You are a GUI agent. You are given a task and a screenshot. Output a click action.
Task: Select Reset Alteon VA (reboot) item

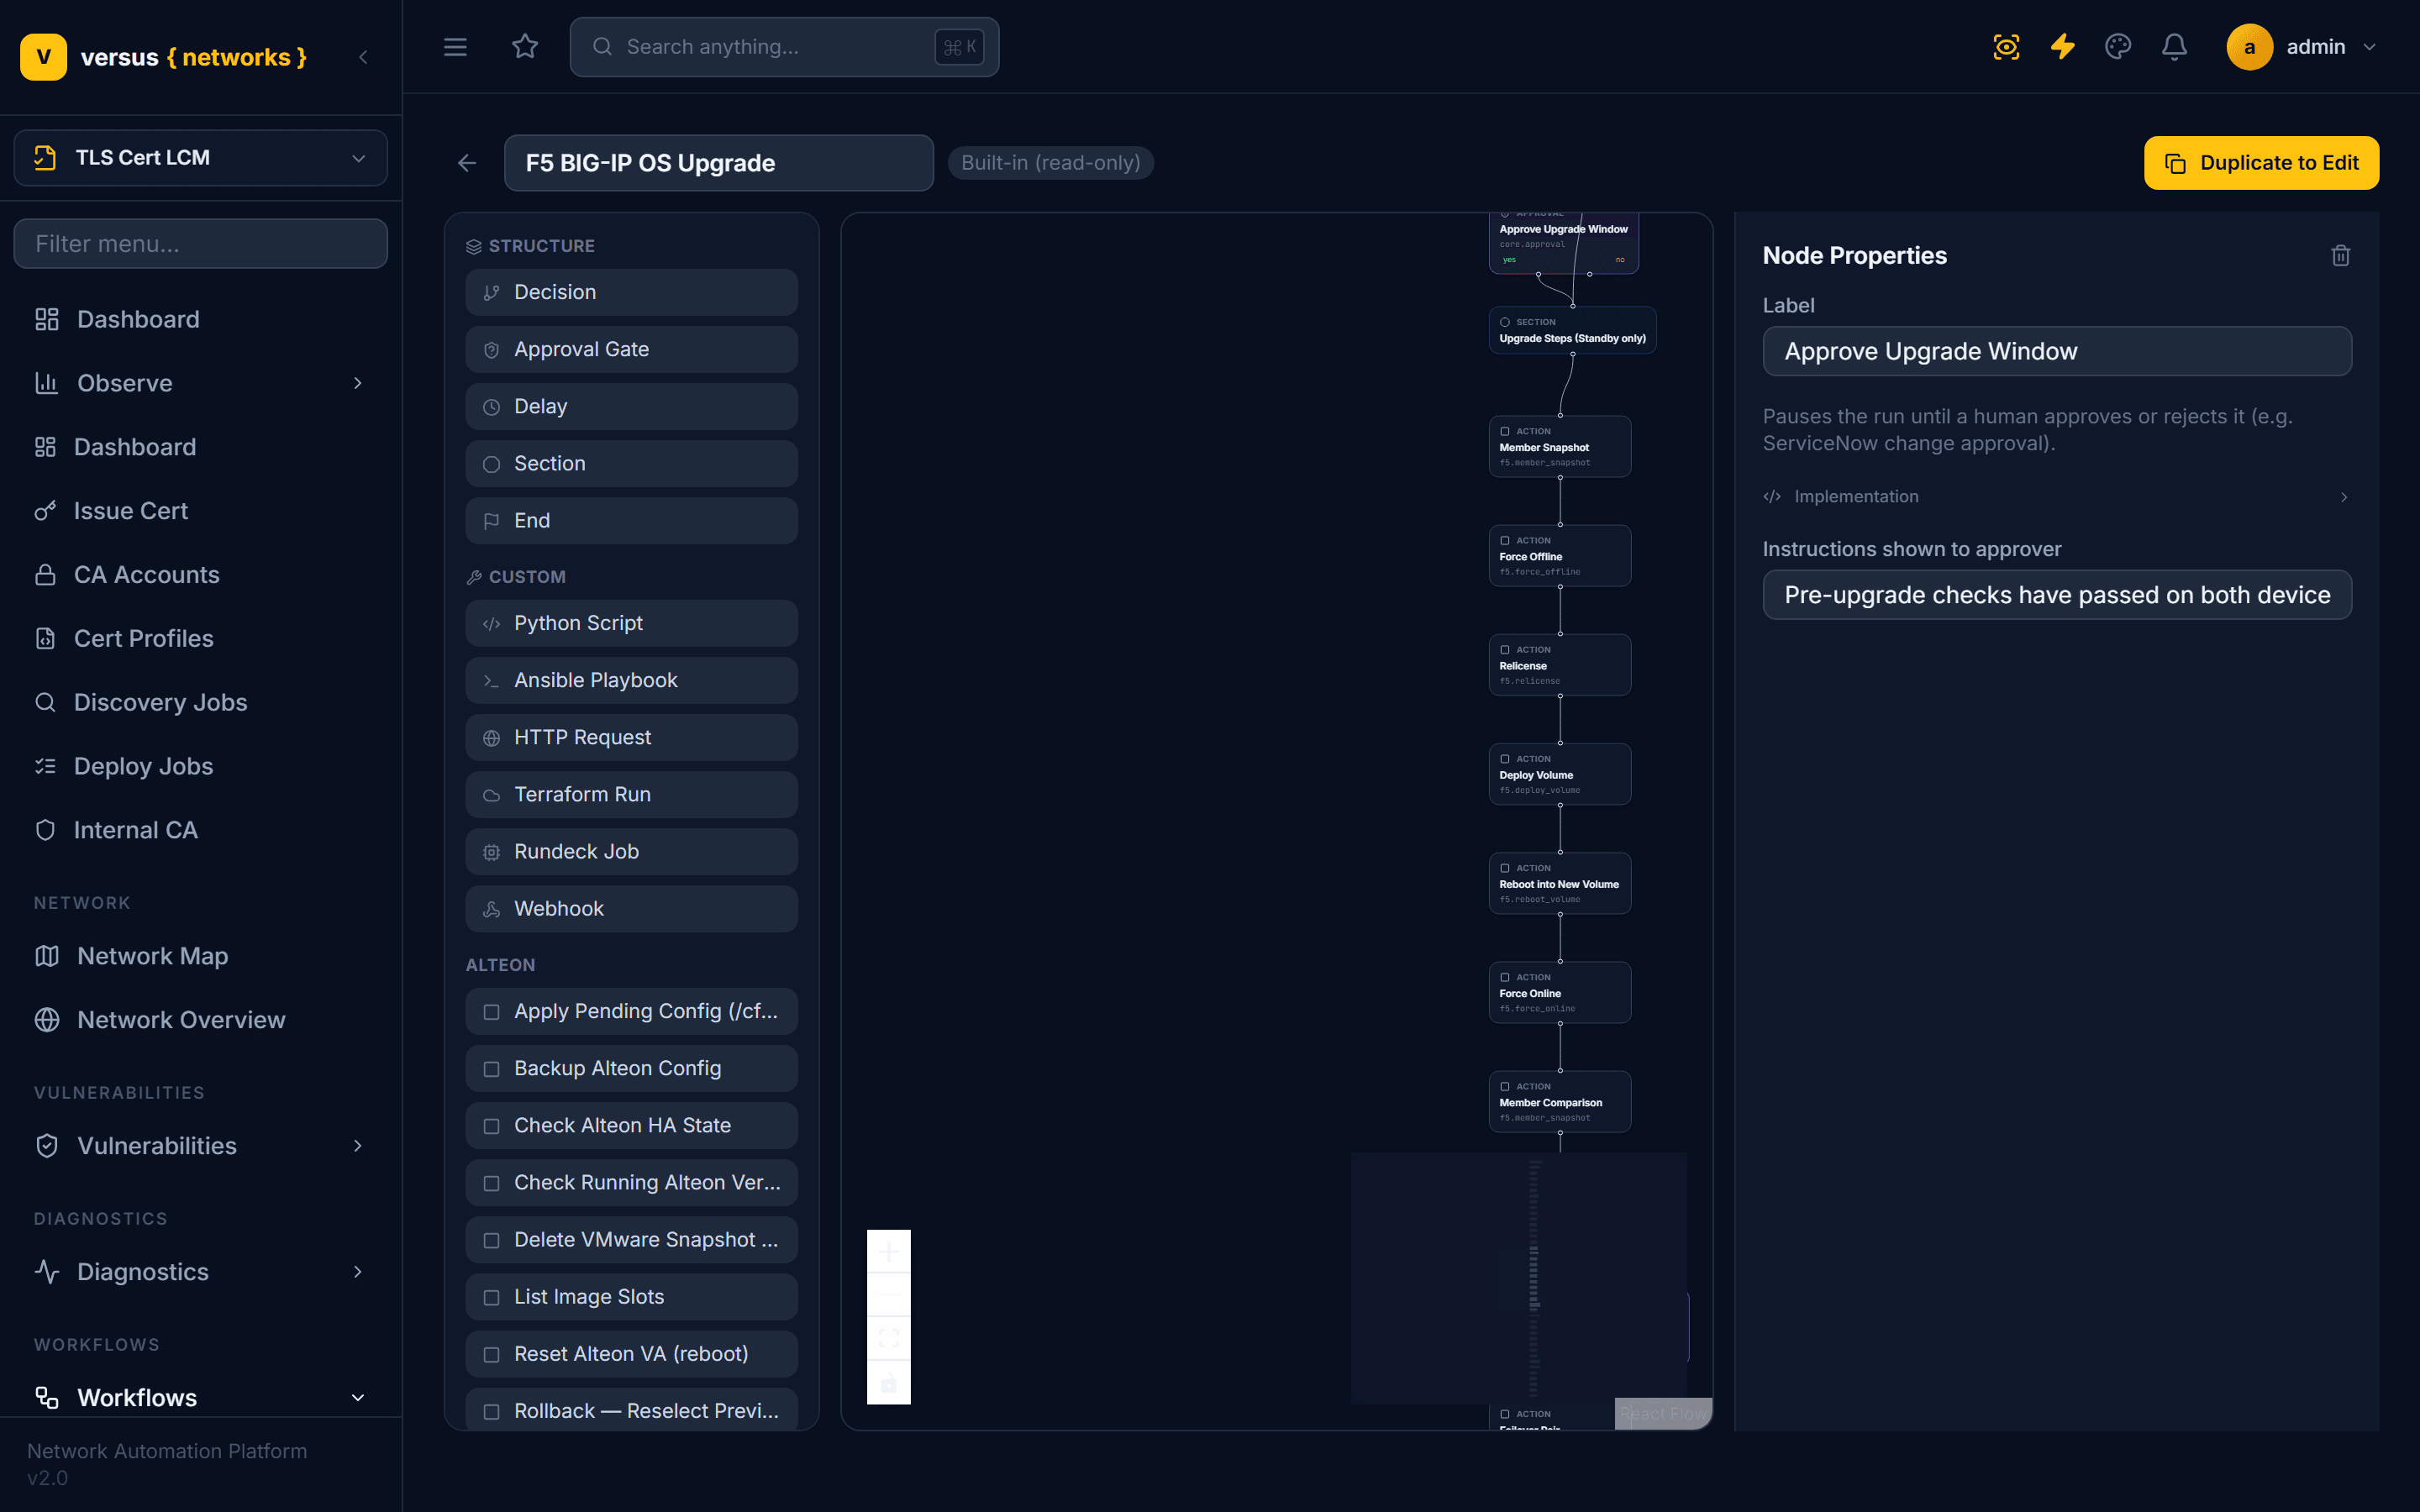point(631,1353)
